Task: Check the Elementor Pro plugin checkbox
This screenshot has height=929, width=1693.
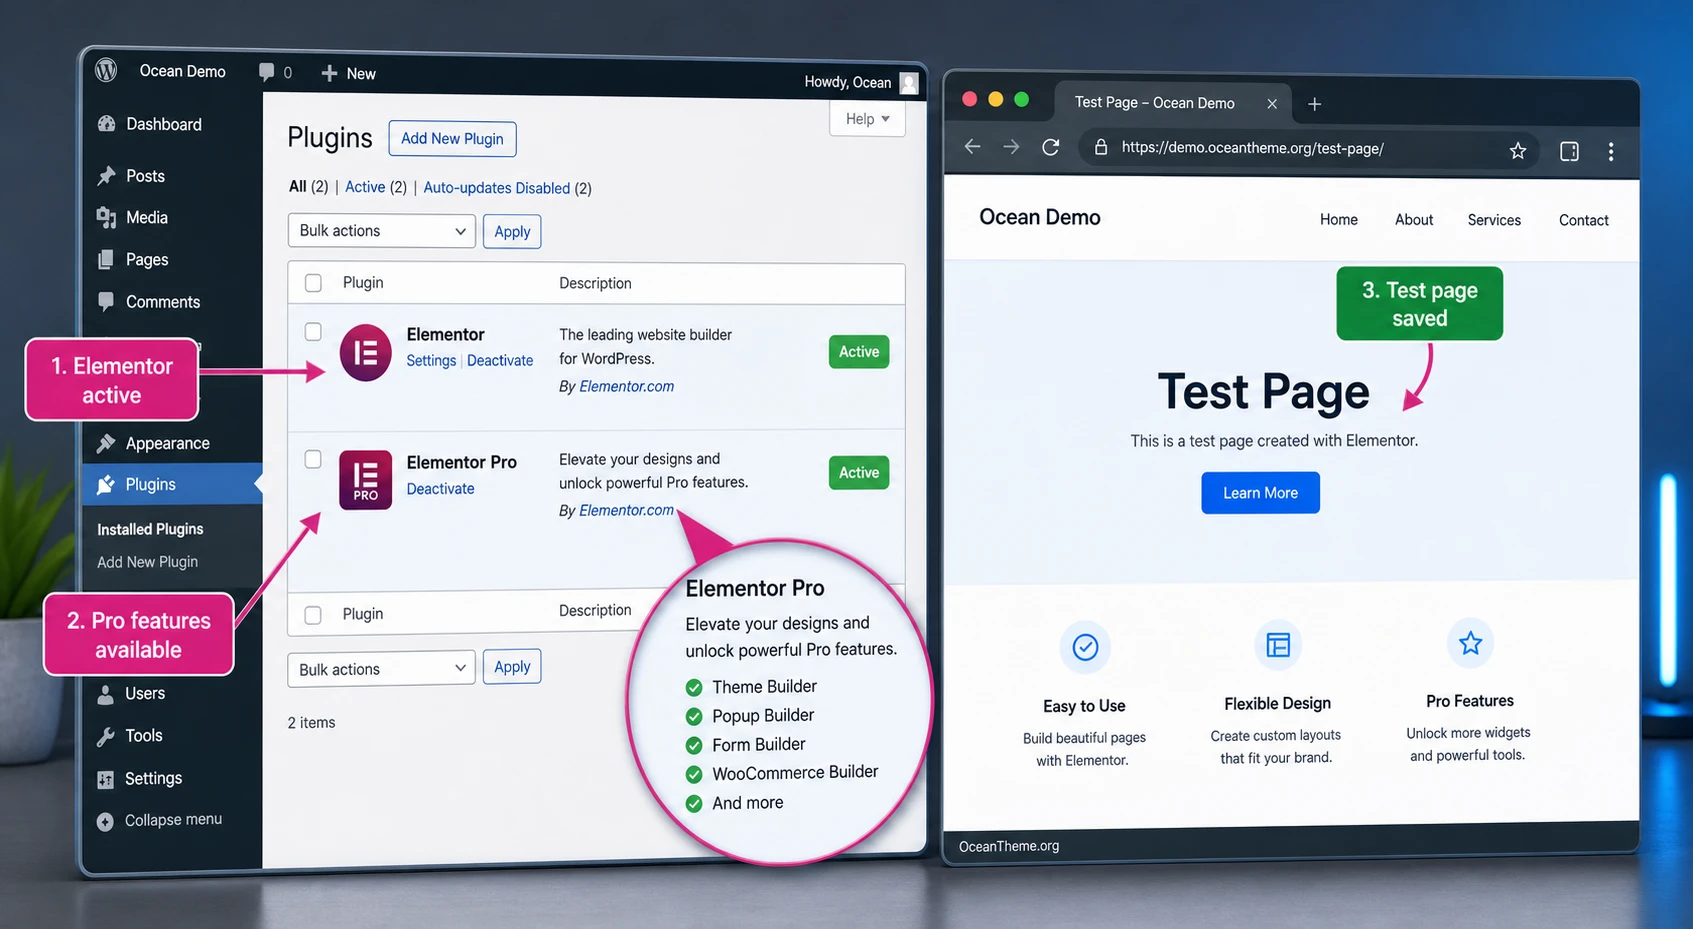Action: click(x=313, y=459)
